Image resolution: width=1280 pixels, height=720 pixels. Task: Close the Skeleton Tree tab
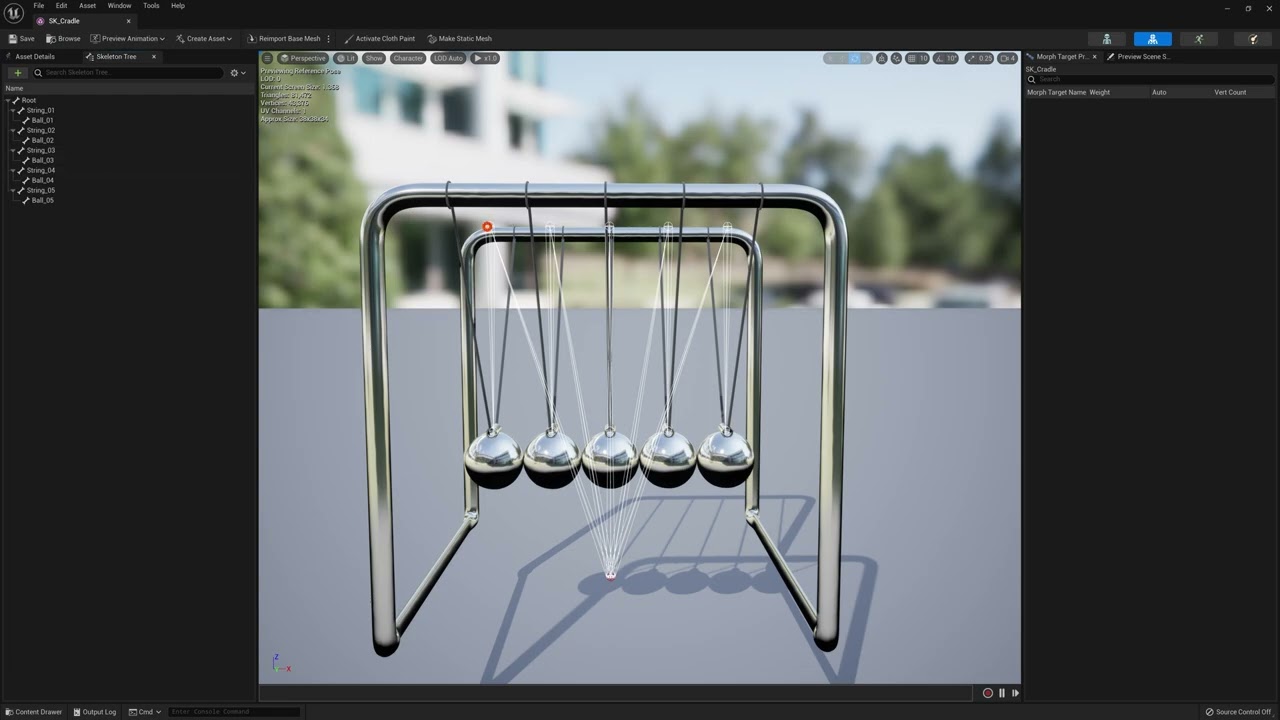tap(153, 57)
